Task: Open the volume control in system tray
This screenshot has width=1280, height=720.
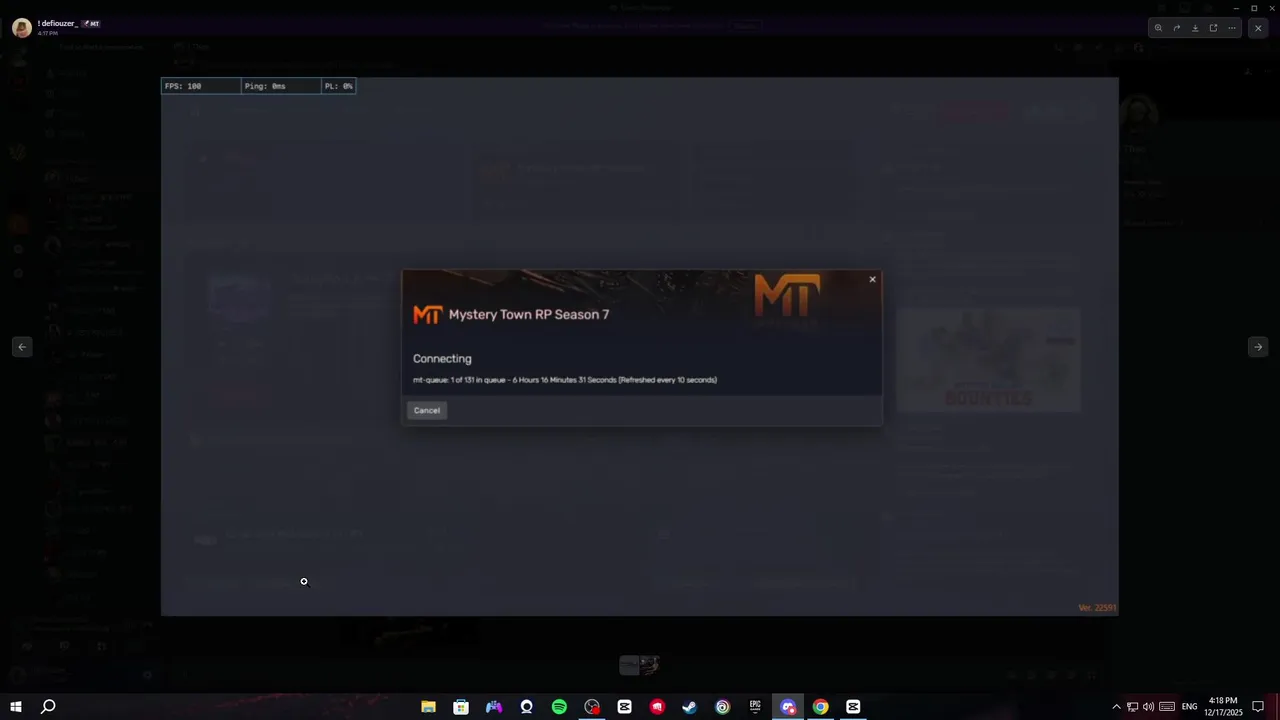Action: [x=1148, y=707]
